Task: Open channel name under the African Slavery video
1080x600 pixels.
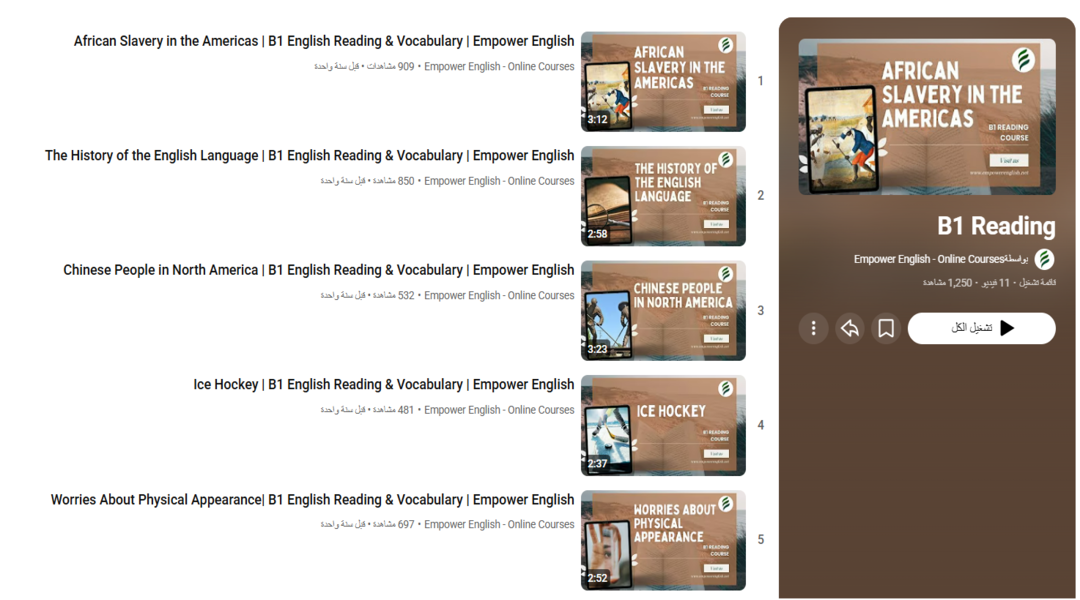Action: click(x=499, y=67)
